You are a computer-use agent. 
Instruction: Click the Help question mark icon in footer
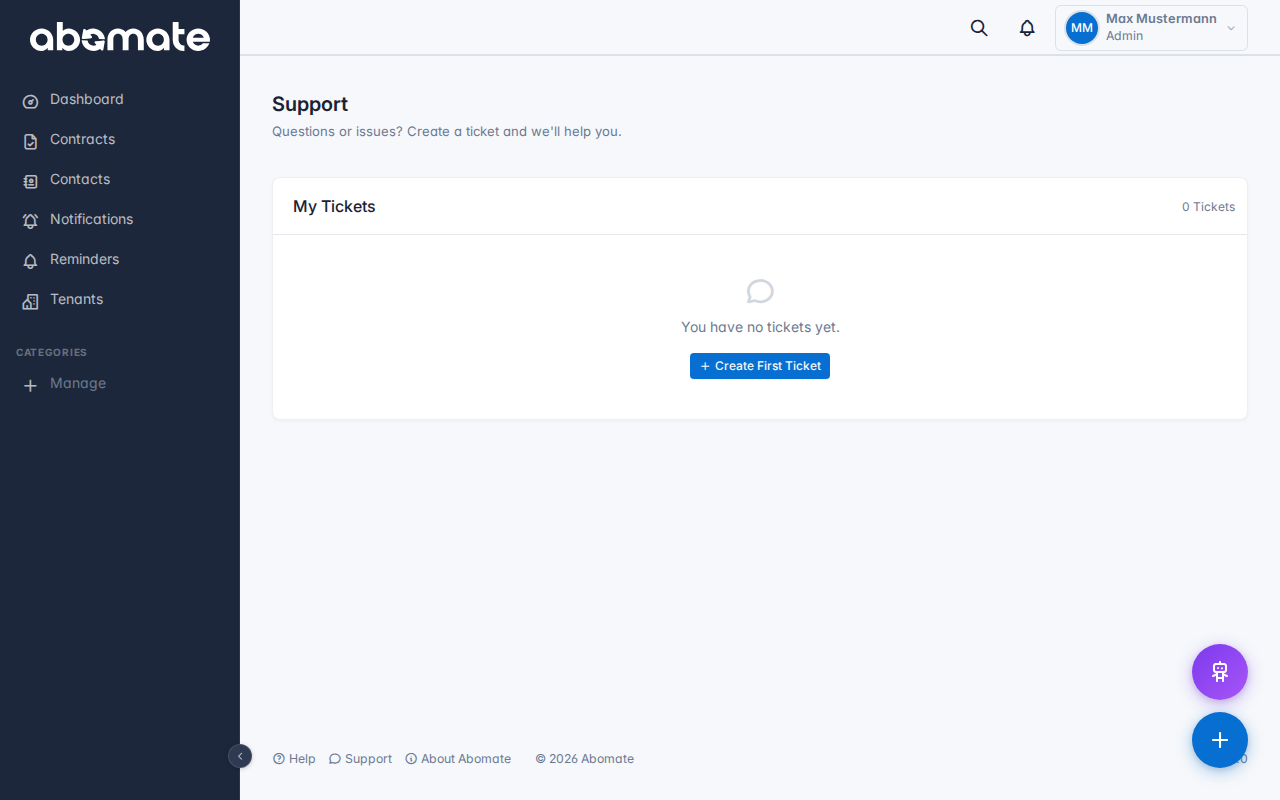point(279,758)
